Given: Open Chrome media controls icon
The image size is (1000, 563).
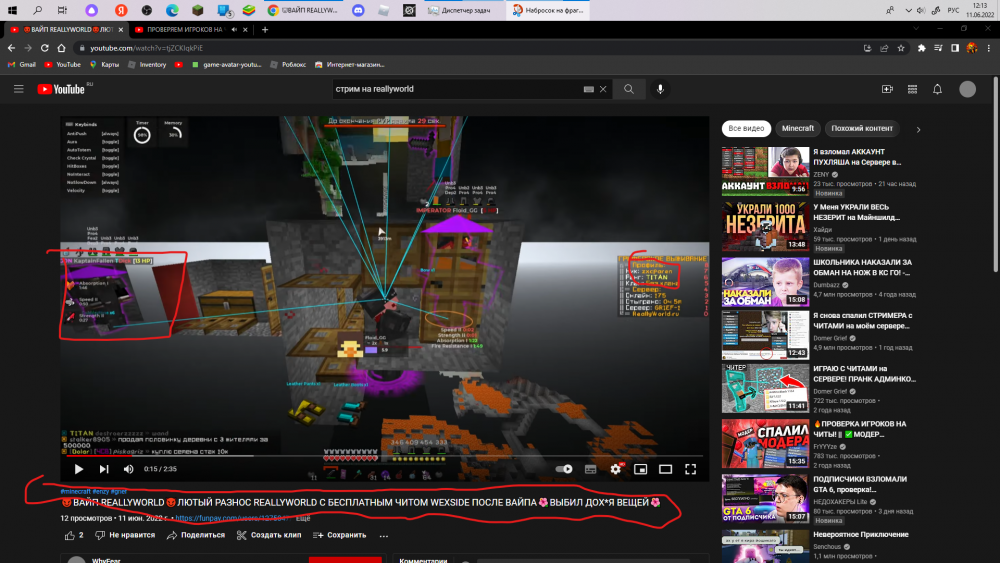Looking at the screenshot, I should tap(938, 48).
